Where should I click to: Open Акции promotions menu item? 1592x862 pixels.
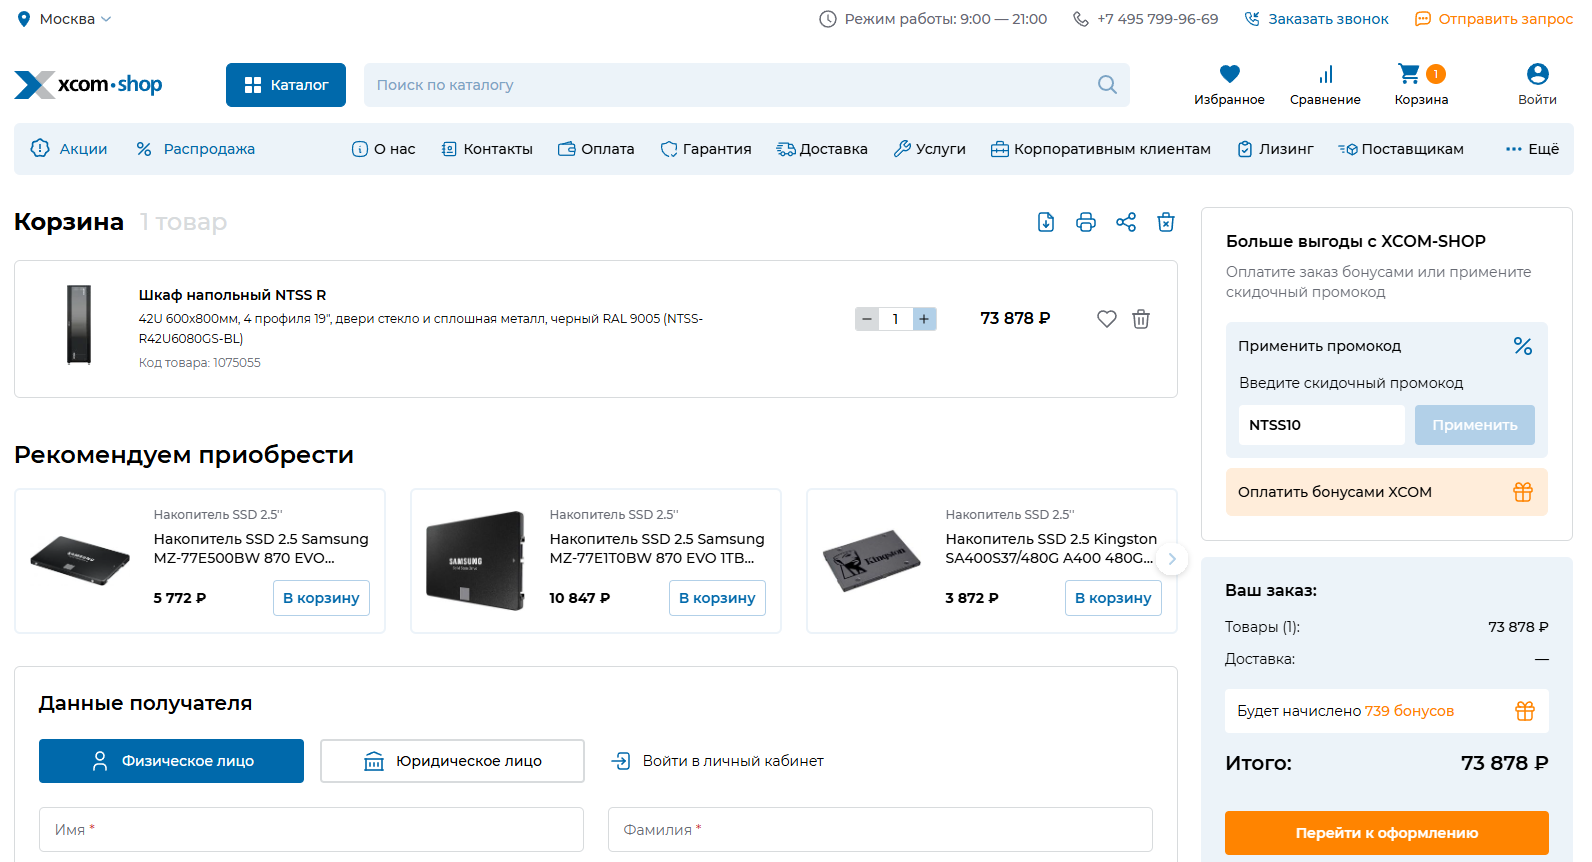(69, 149)
